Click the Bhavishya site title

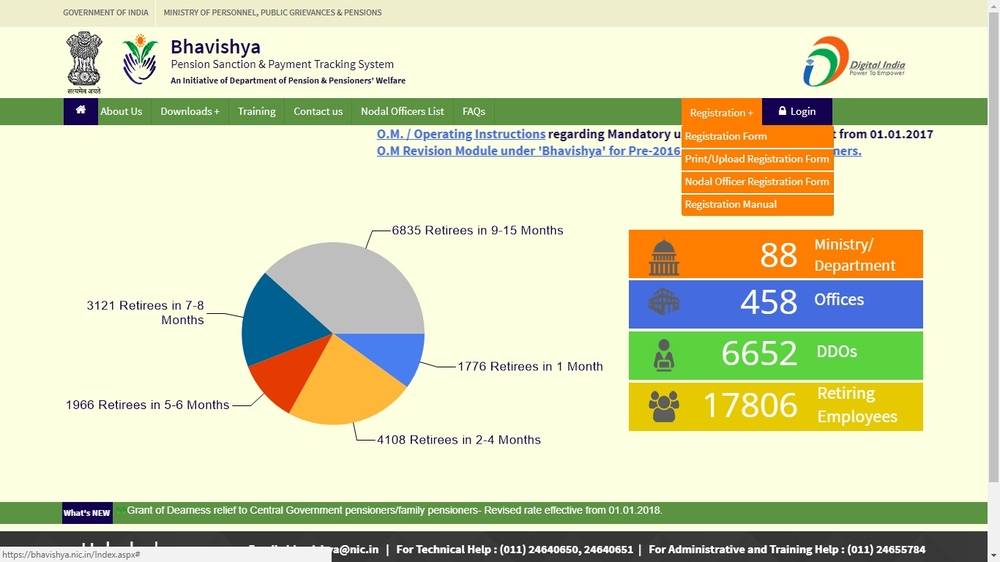216,47
